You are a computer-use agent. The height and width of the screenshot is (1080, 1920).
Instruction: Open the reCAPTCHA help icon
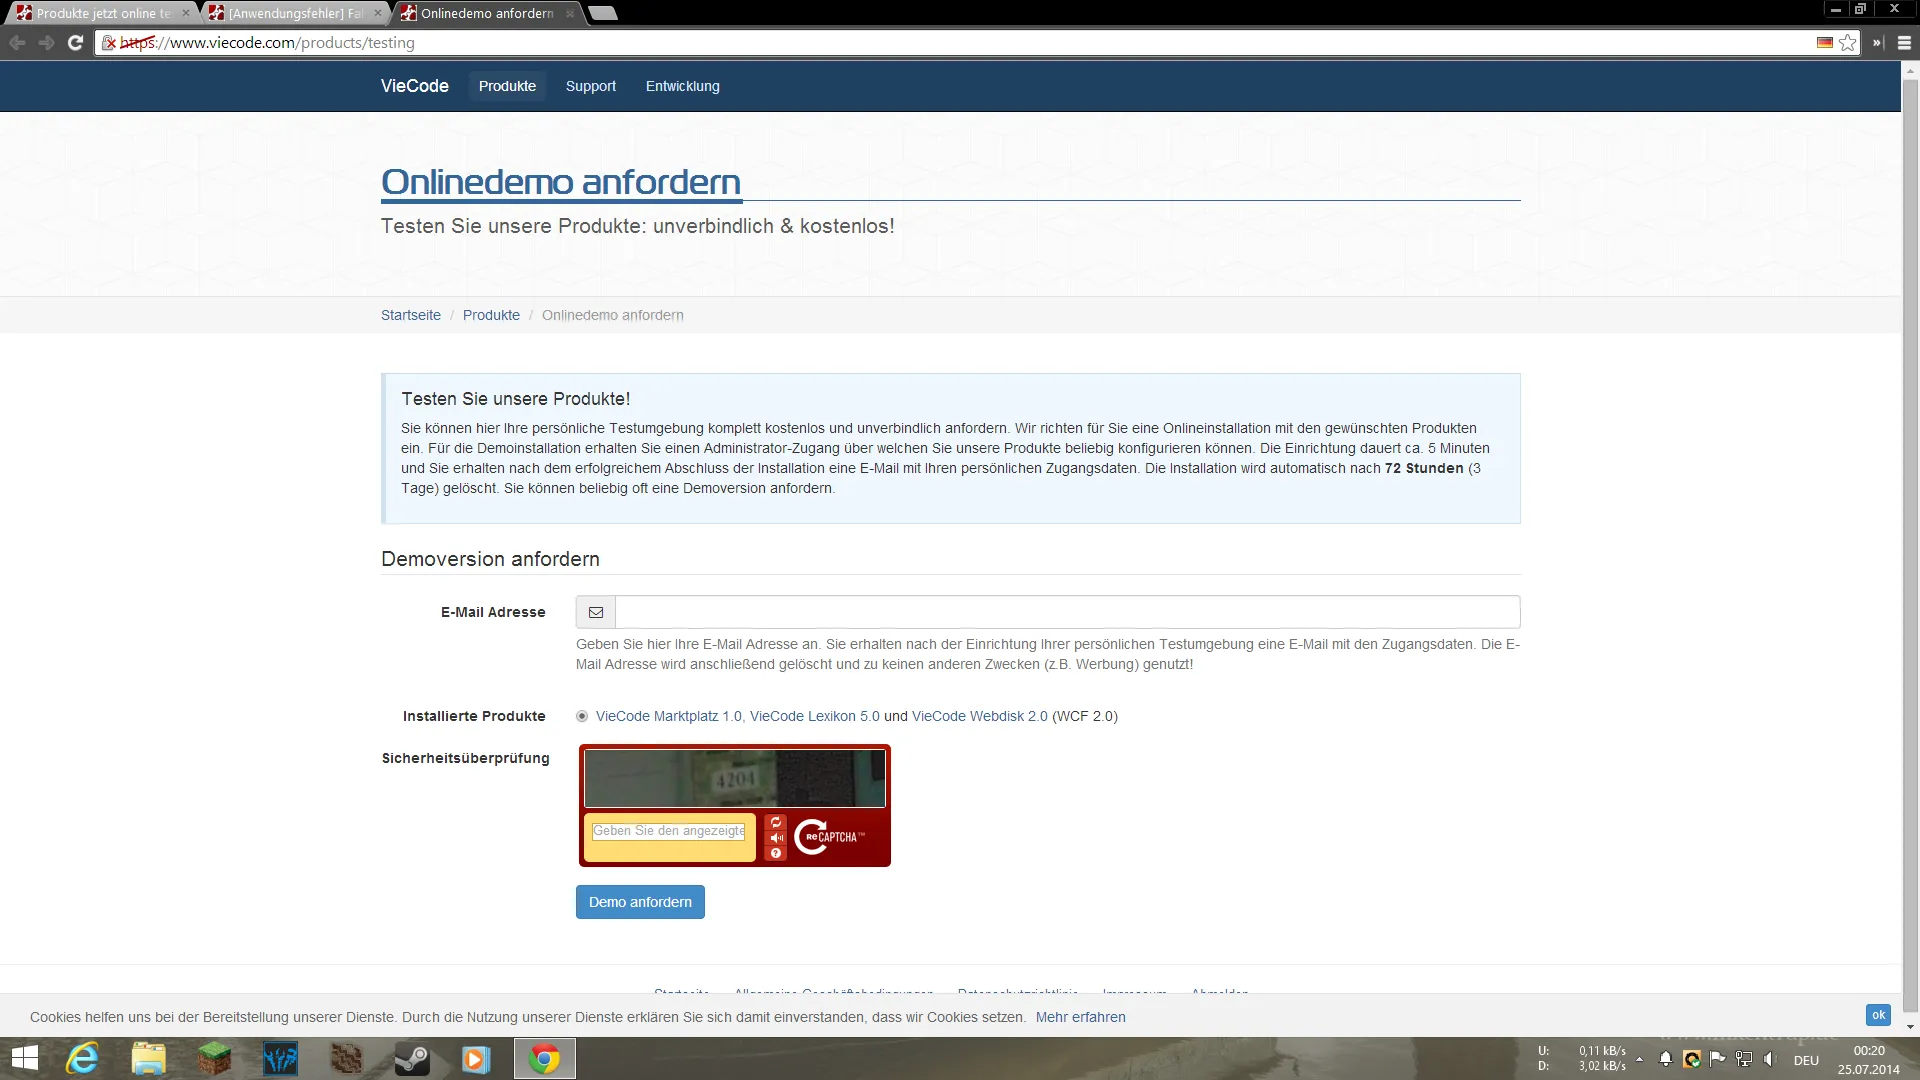tap(776, 853)
